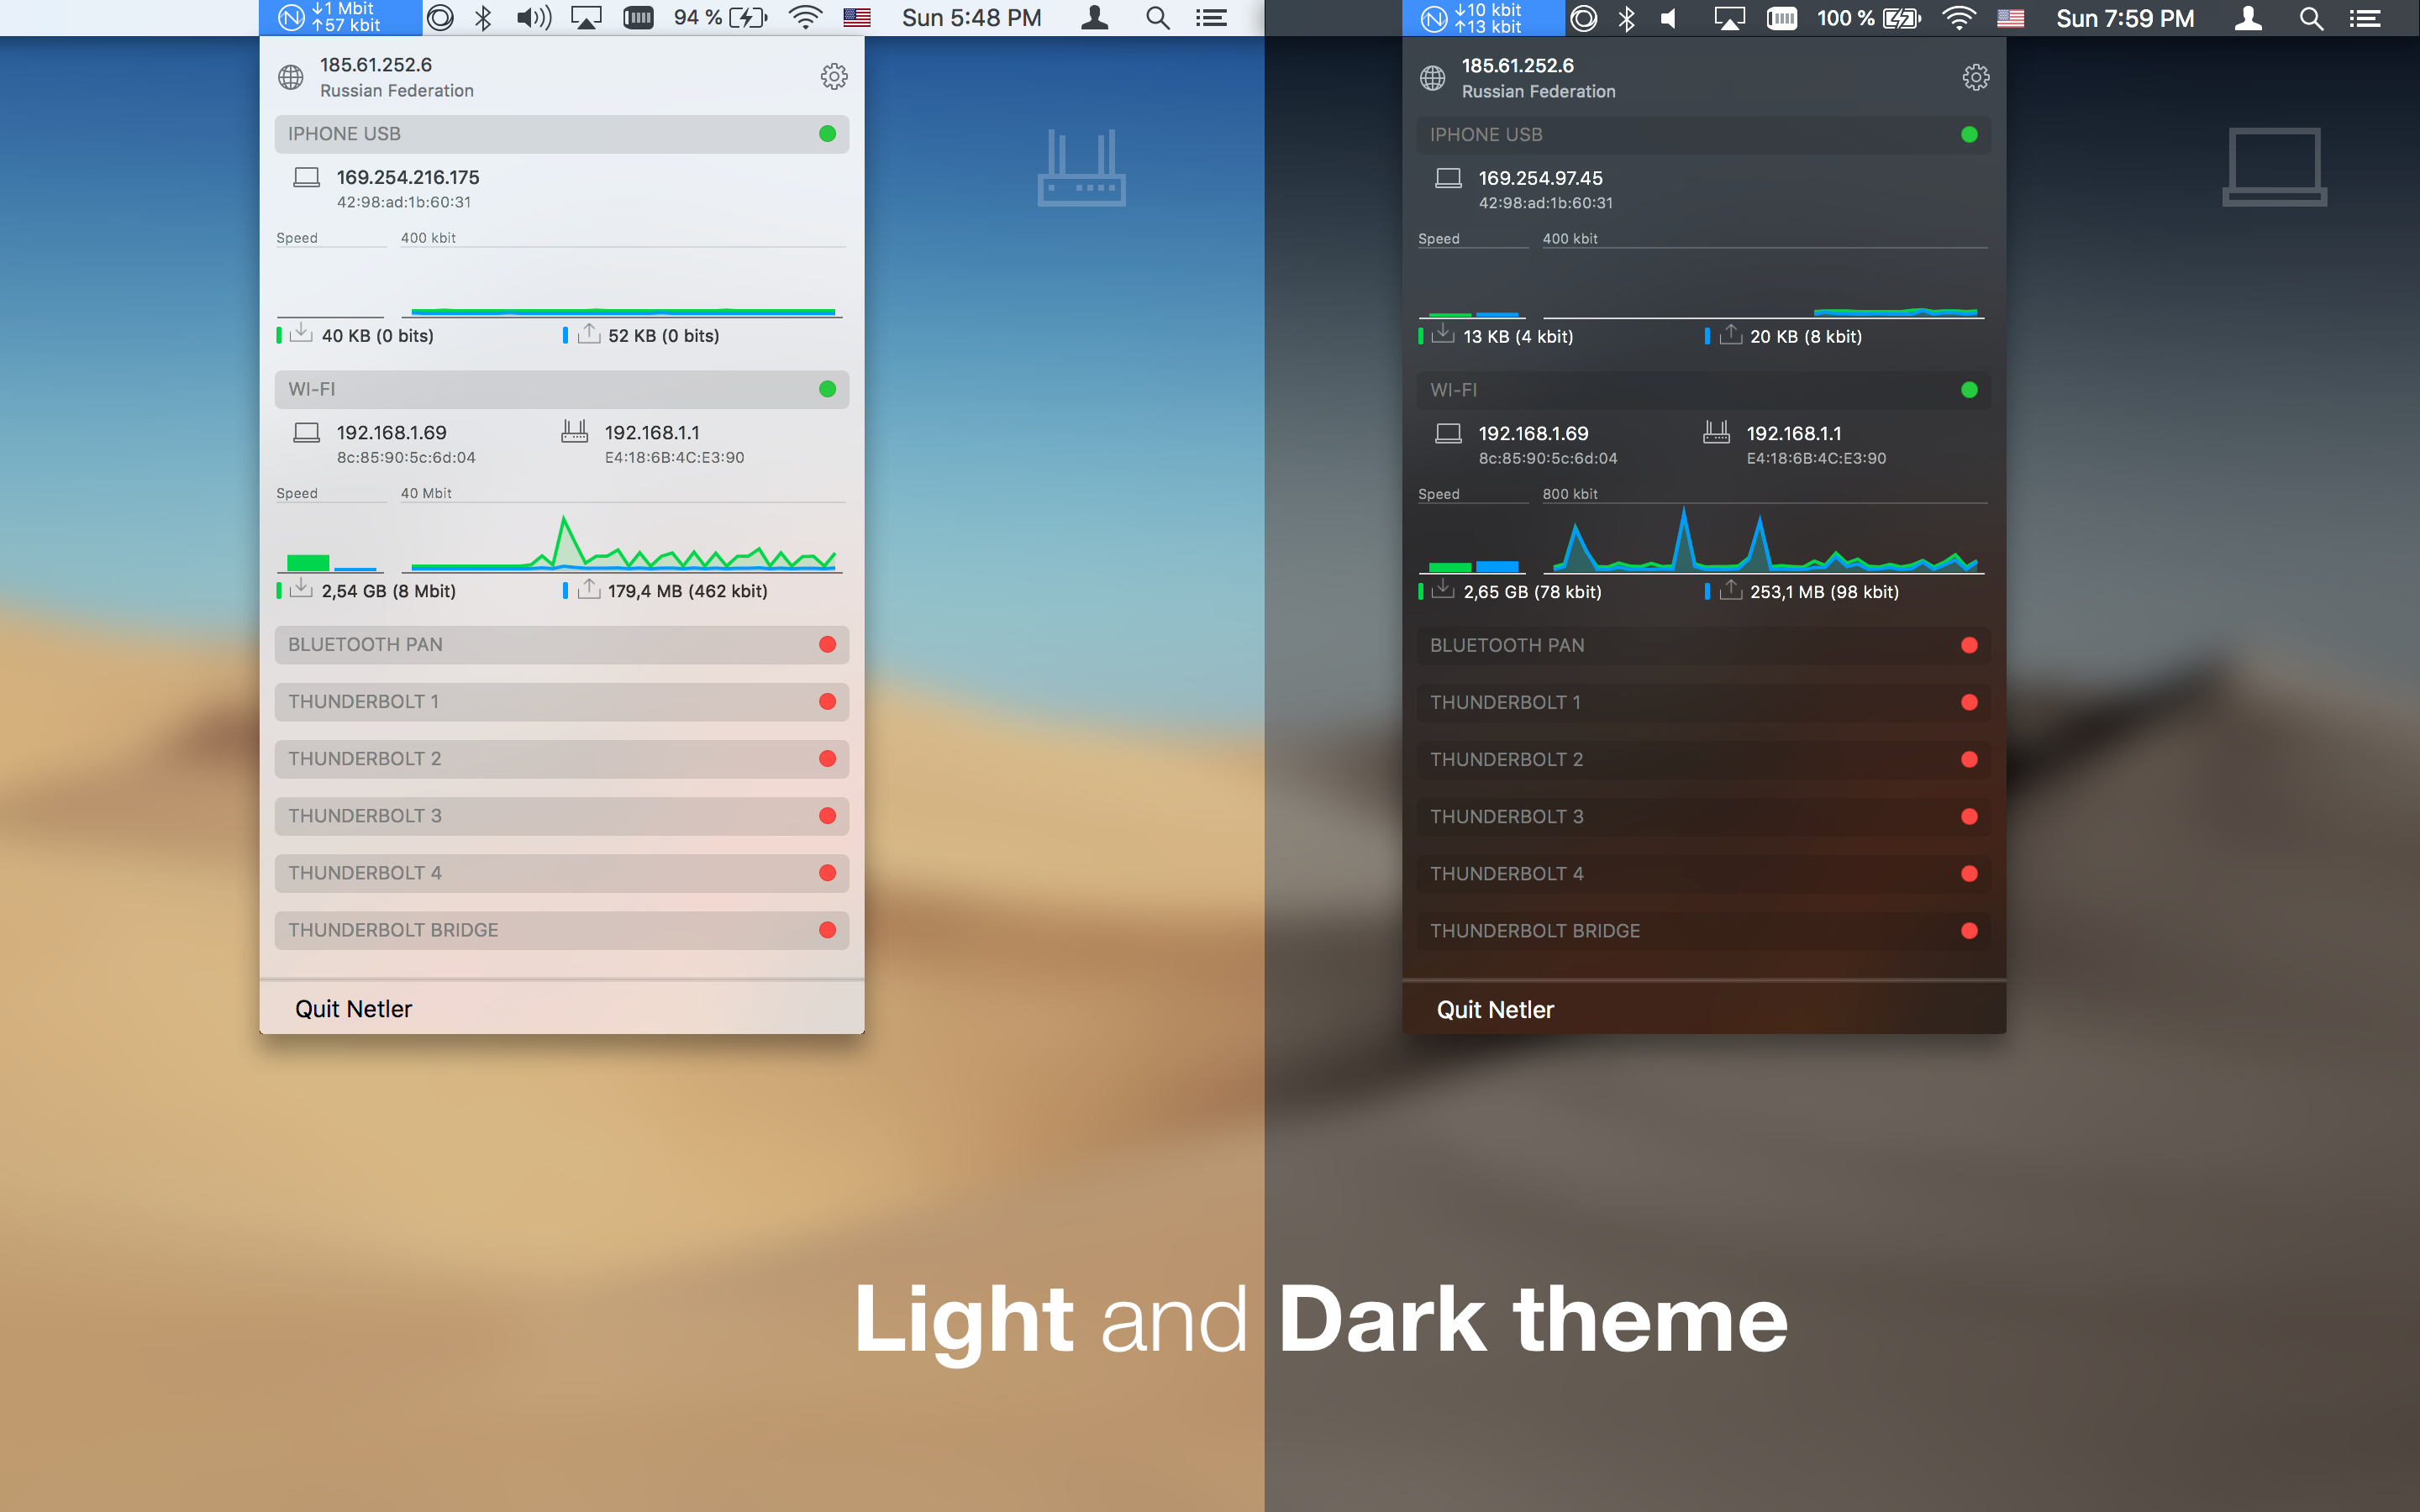Click upload icon next to 52 KB

click(x=589, y=333)
